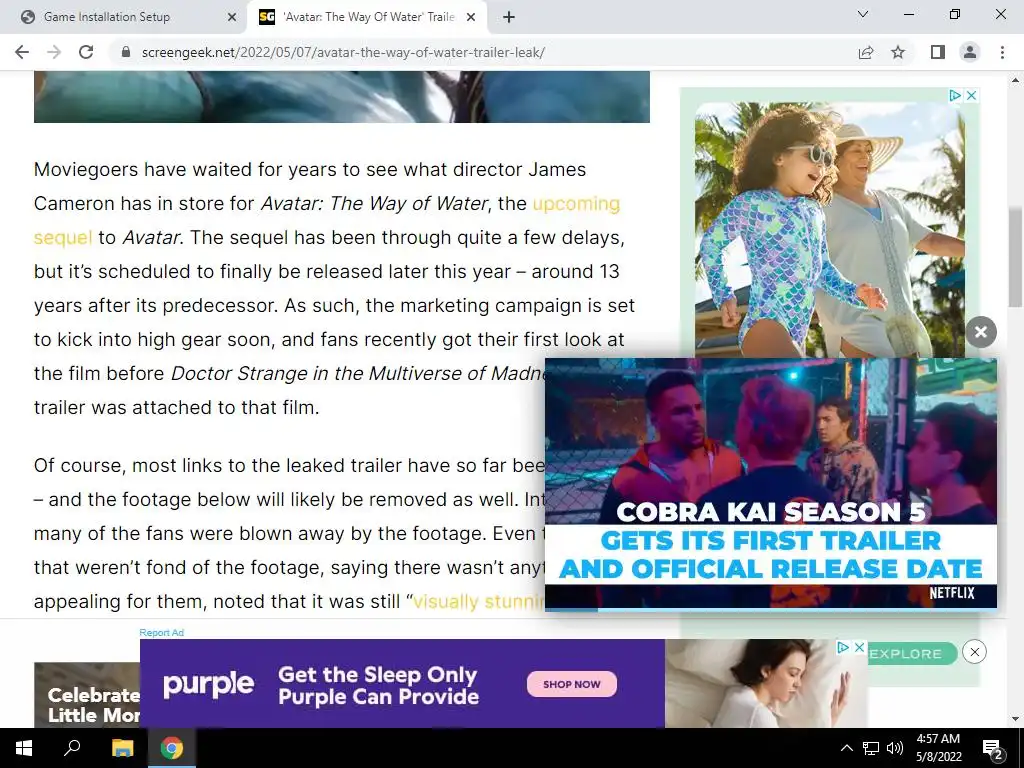Open the Windows Start menu
This screenshot has width=1024, height=768.
[x=24, y=748]
